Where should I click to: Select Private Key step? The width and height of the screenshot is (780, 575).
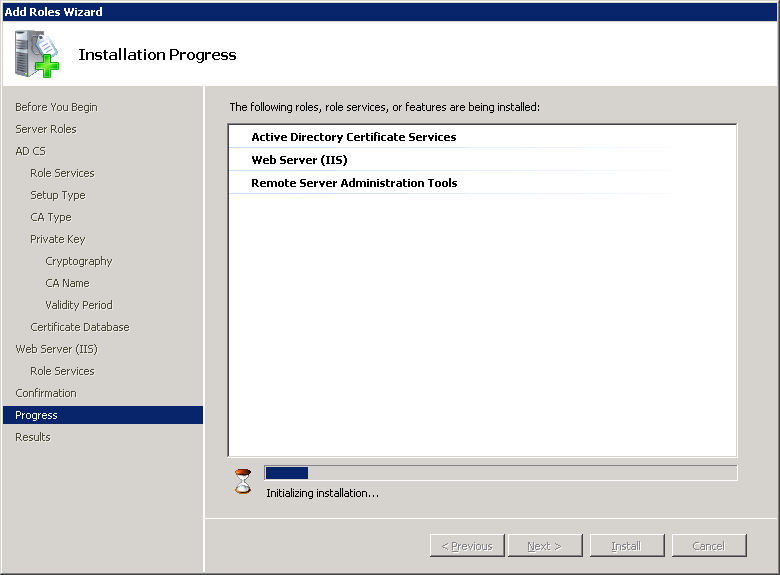pos(58,239)
